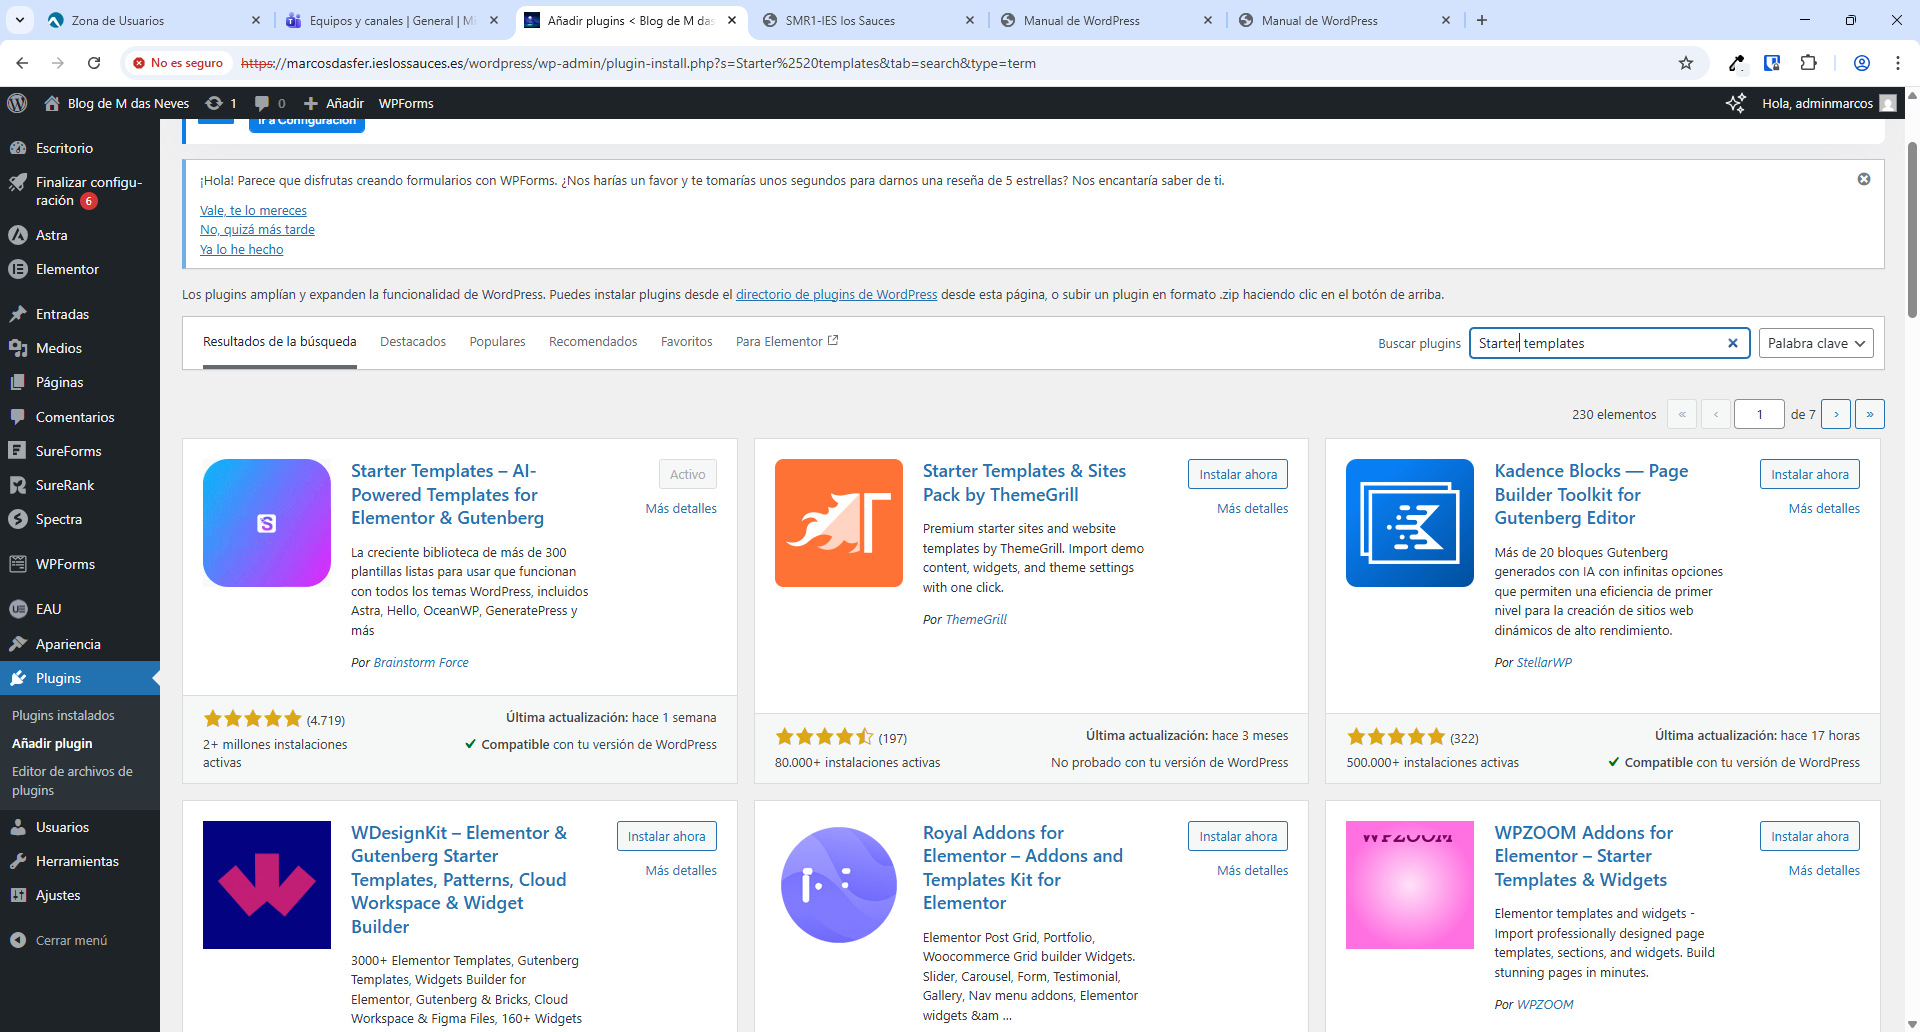Bookmark this page with the star icon

pyautogui.click(x=1686, y=63)
